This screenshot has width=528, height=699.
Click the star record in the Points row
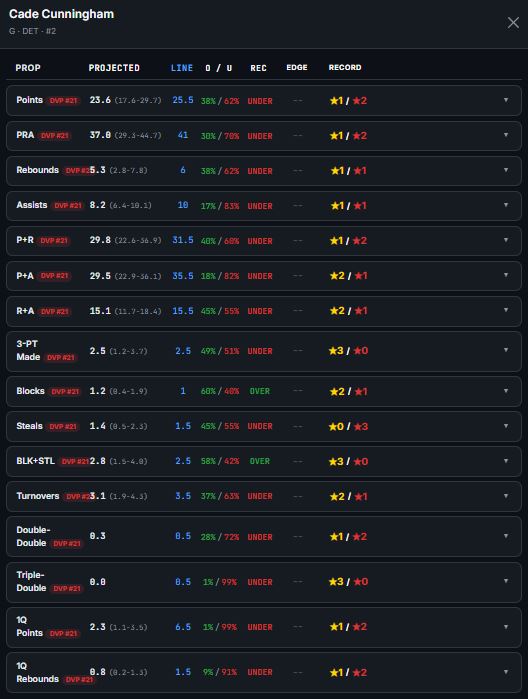[x=348, y=101]
